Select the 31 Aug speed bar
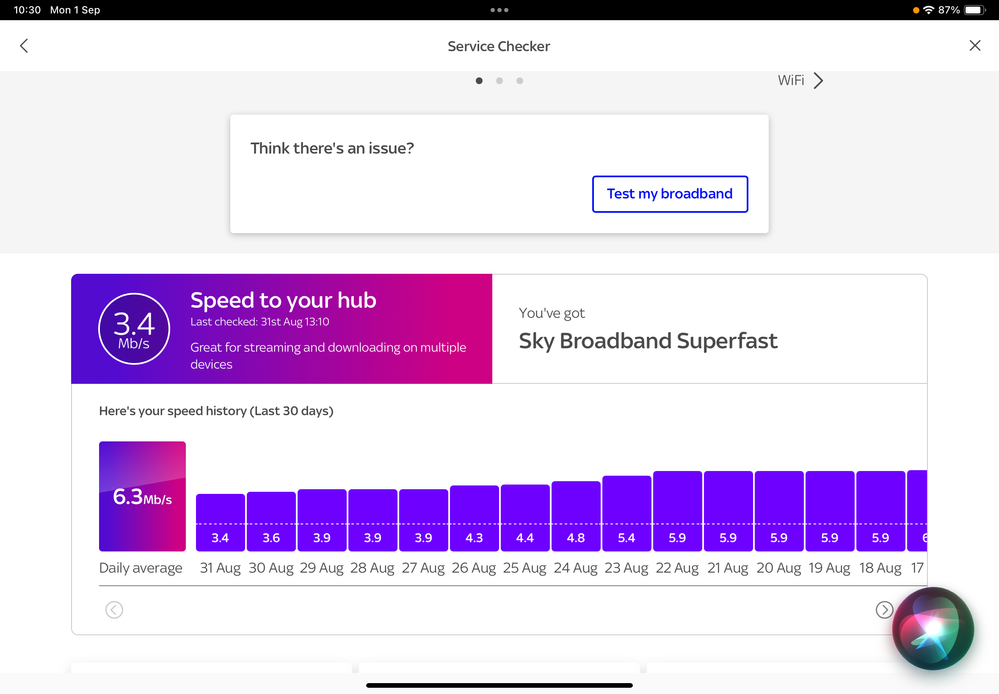The image size is (999, 694). 220,522
